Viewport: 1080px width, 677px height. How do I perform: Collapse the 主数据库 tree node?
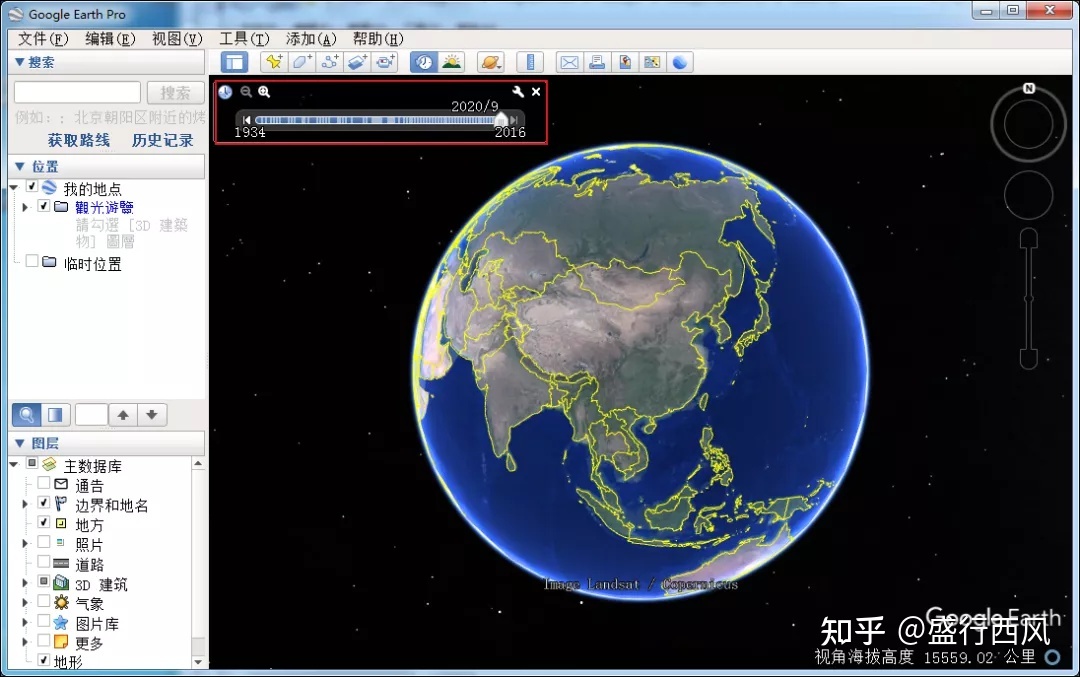[14, 464]
